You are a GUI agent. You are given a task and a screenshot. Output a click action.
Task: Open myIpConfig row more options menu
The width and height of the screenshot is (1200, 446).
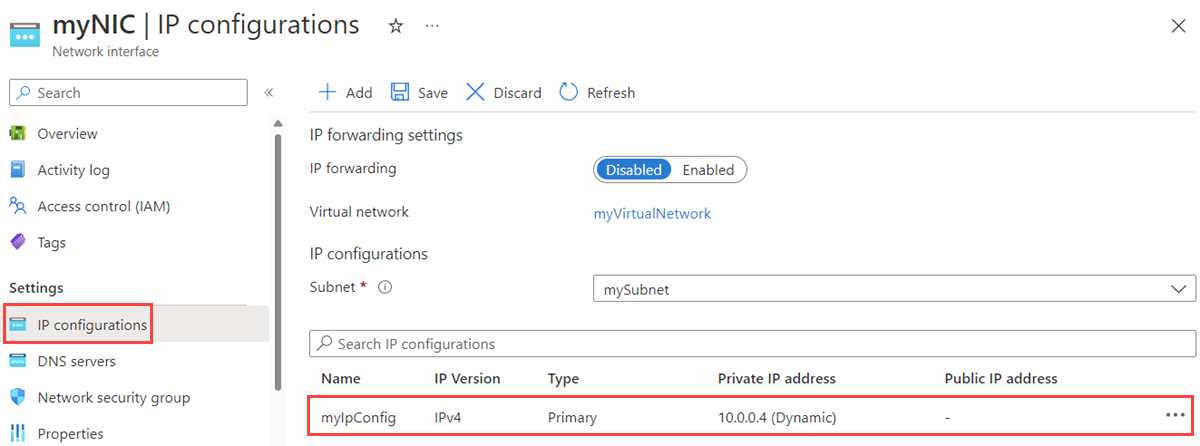(x=1175, y=415)
